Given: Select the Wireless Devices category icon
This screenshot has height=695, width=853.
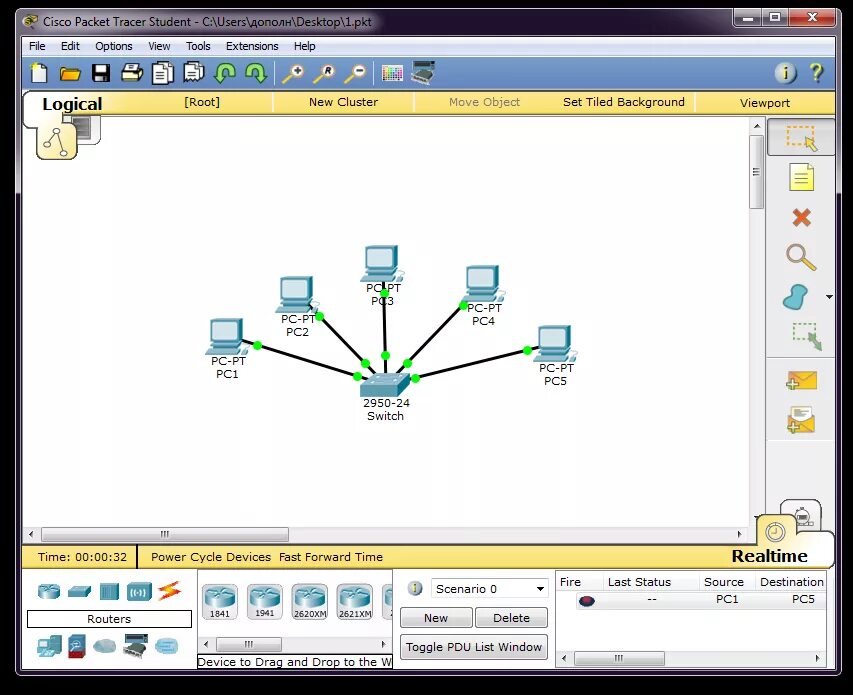Looking at the screenshot, I should pyautogui.click(x=139, y=592).
